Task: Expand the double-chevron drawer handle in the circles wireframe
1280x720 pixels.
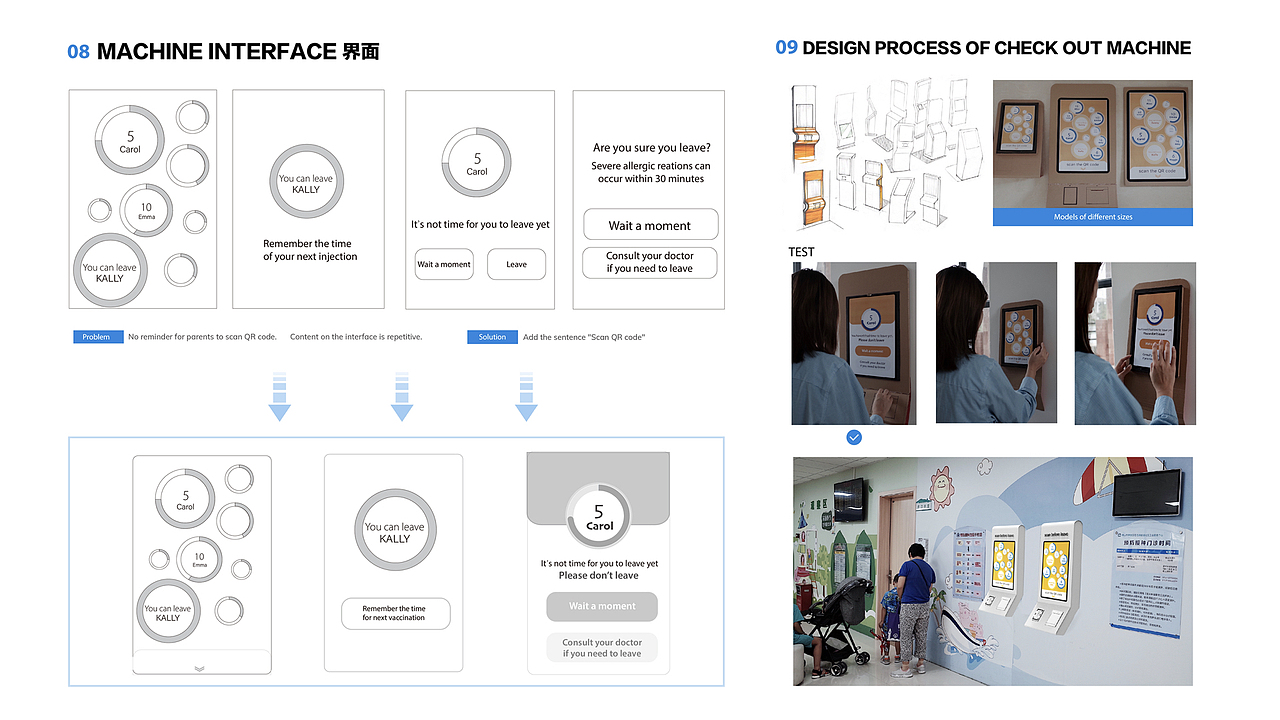Action: pyautogui.click(x=200, y=668)
